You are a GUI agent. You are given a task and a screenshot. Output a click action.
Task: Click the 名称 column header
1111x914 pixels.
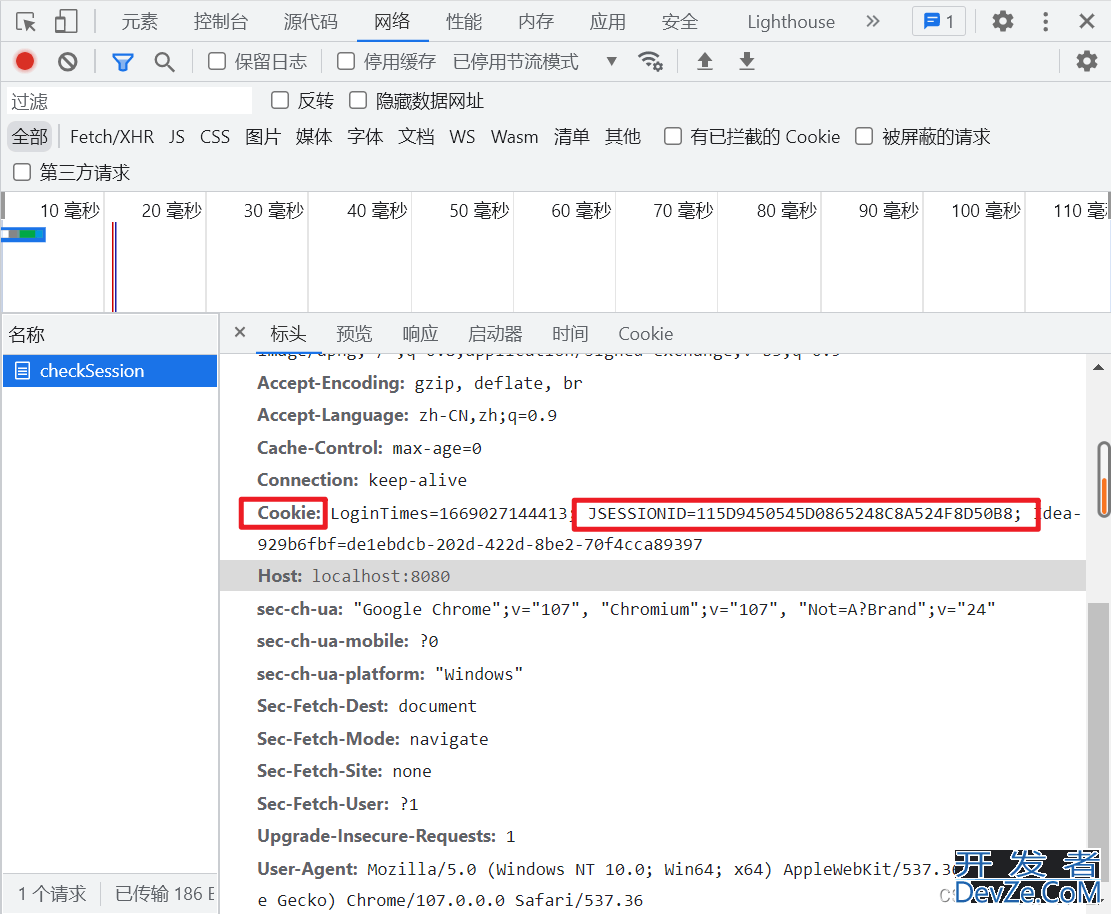[x=110, y=334]
